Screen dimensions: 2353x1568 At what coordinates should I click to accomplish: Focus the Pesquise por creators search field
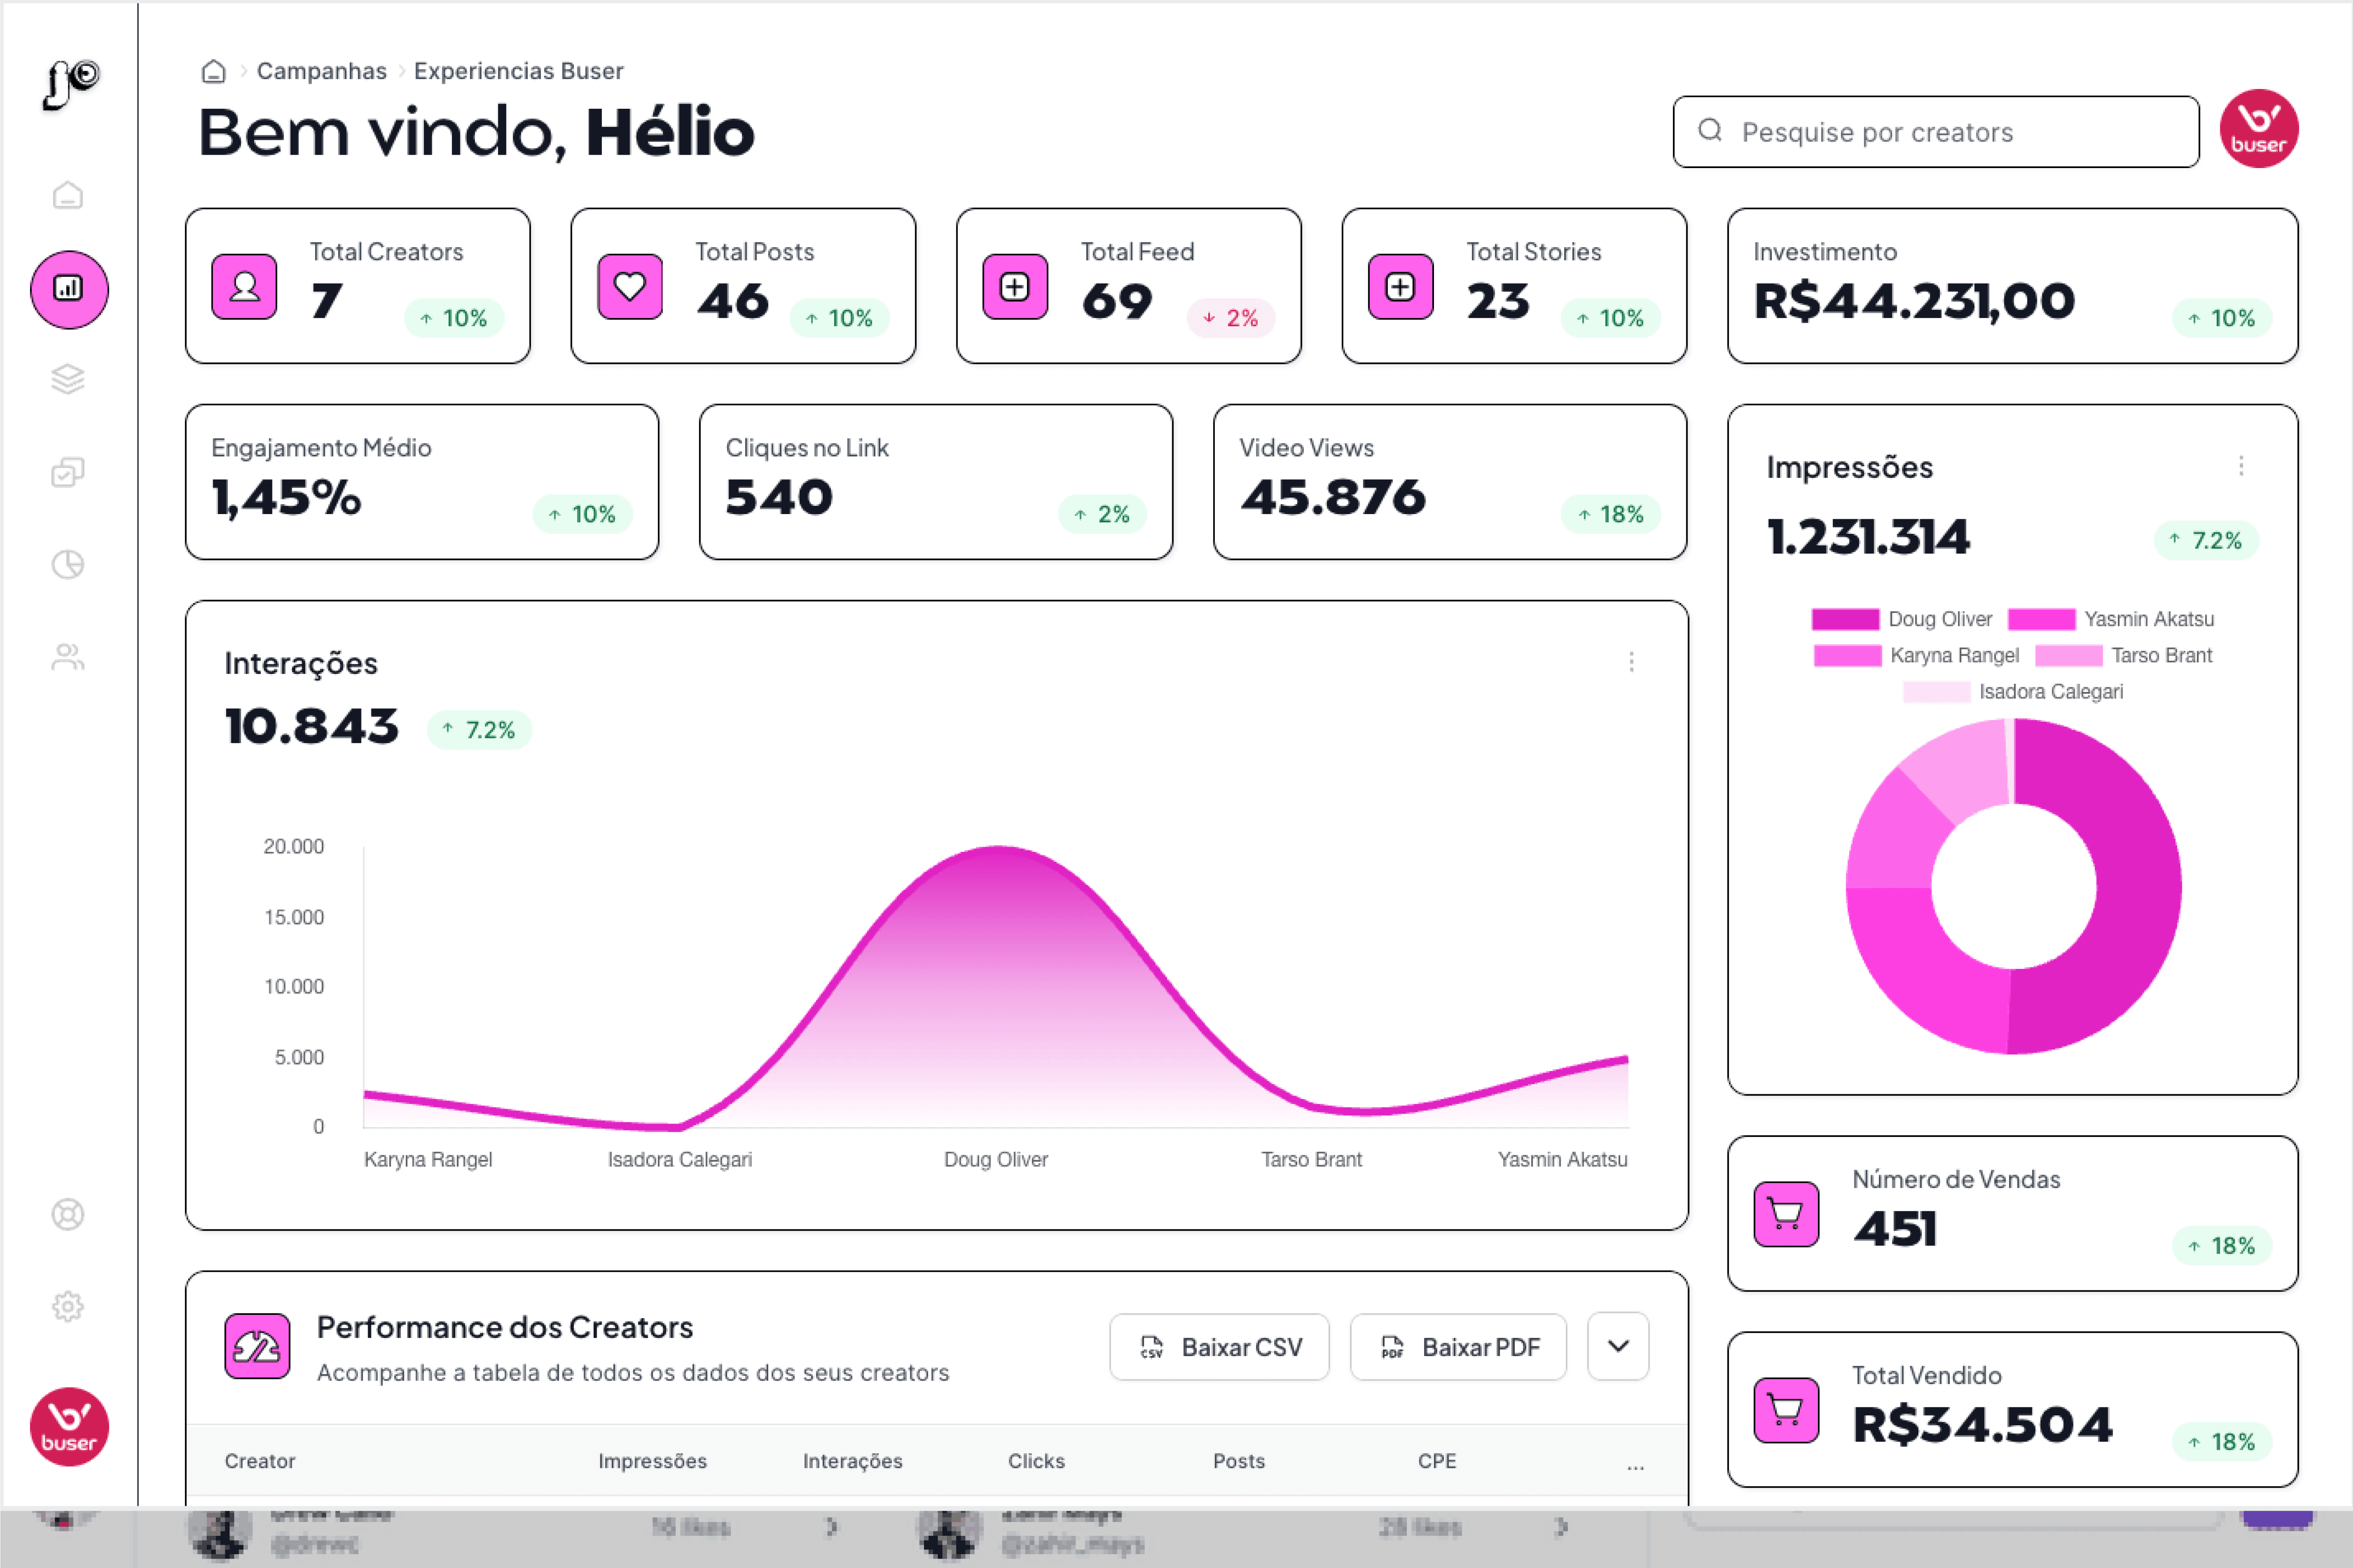pyautogui.click(x=1936, y=132)
